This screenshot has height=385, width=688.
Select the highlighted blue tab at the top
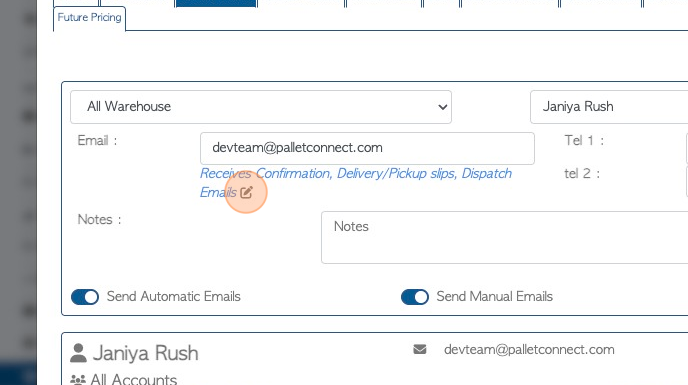[x=215, y=4]
